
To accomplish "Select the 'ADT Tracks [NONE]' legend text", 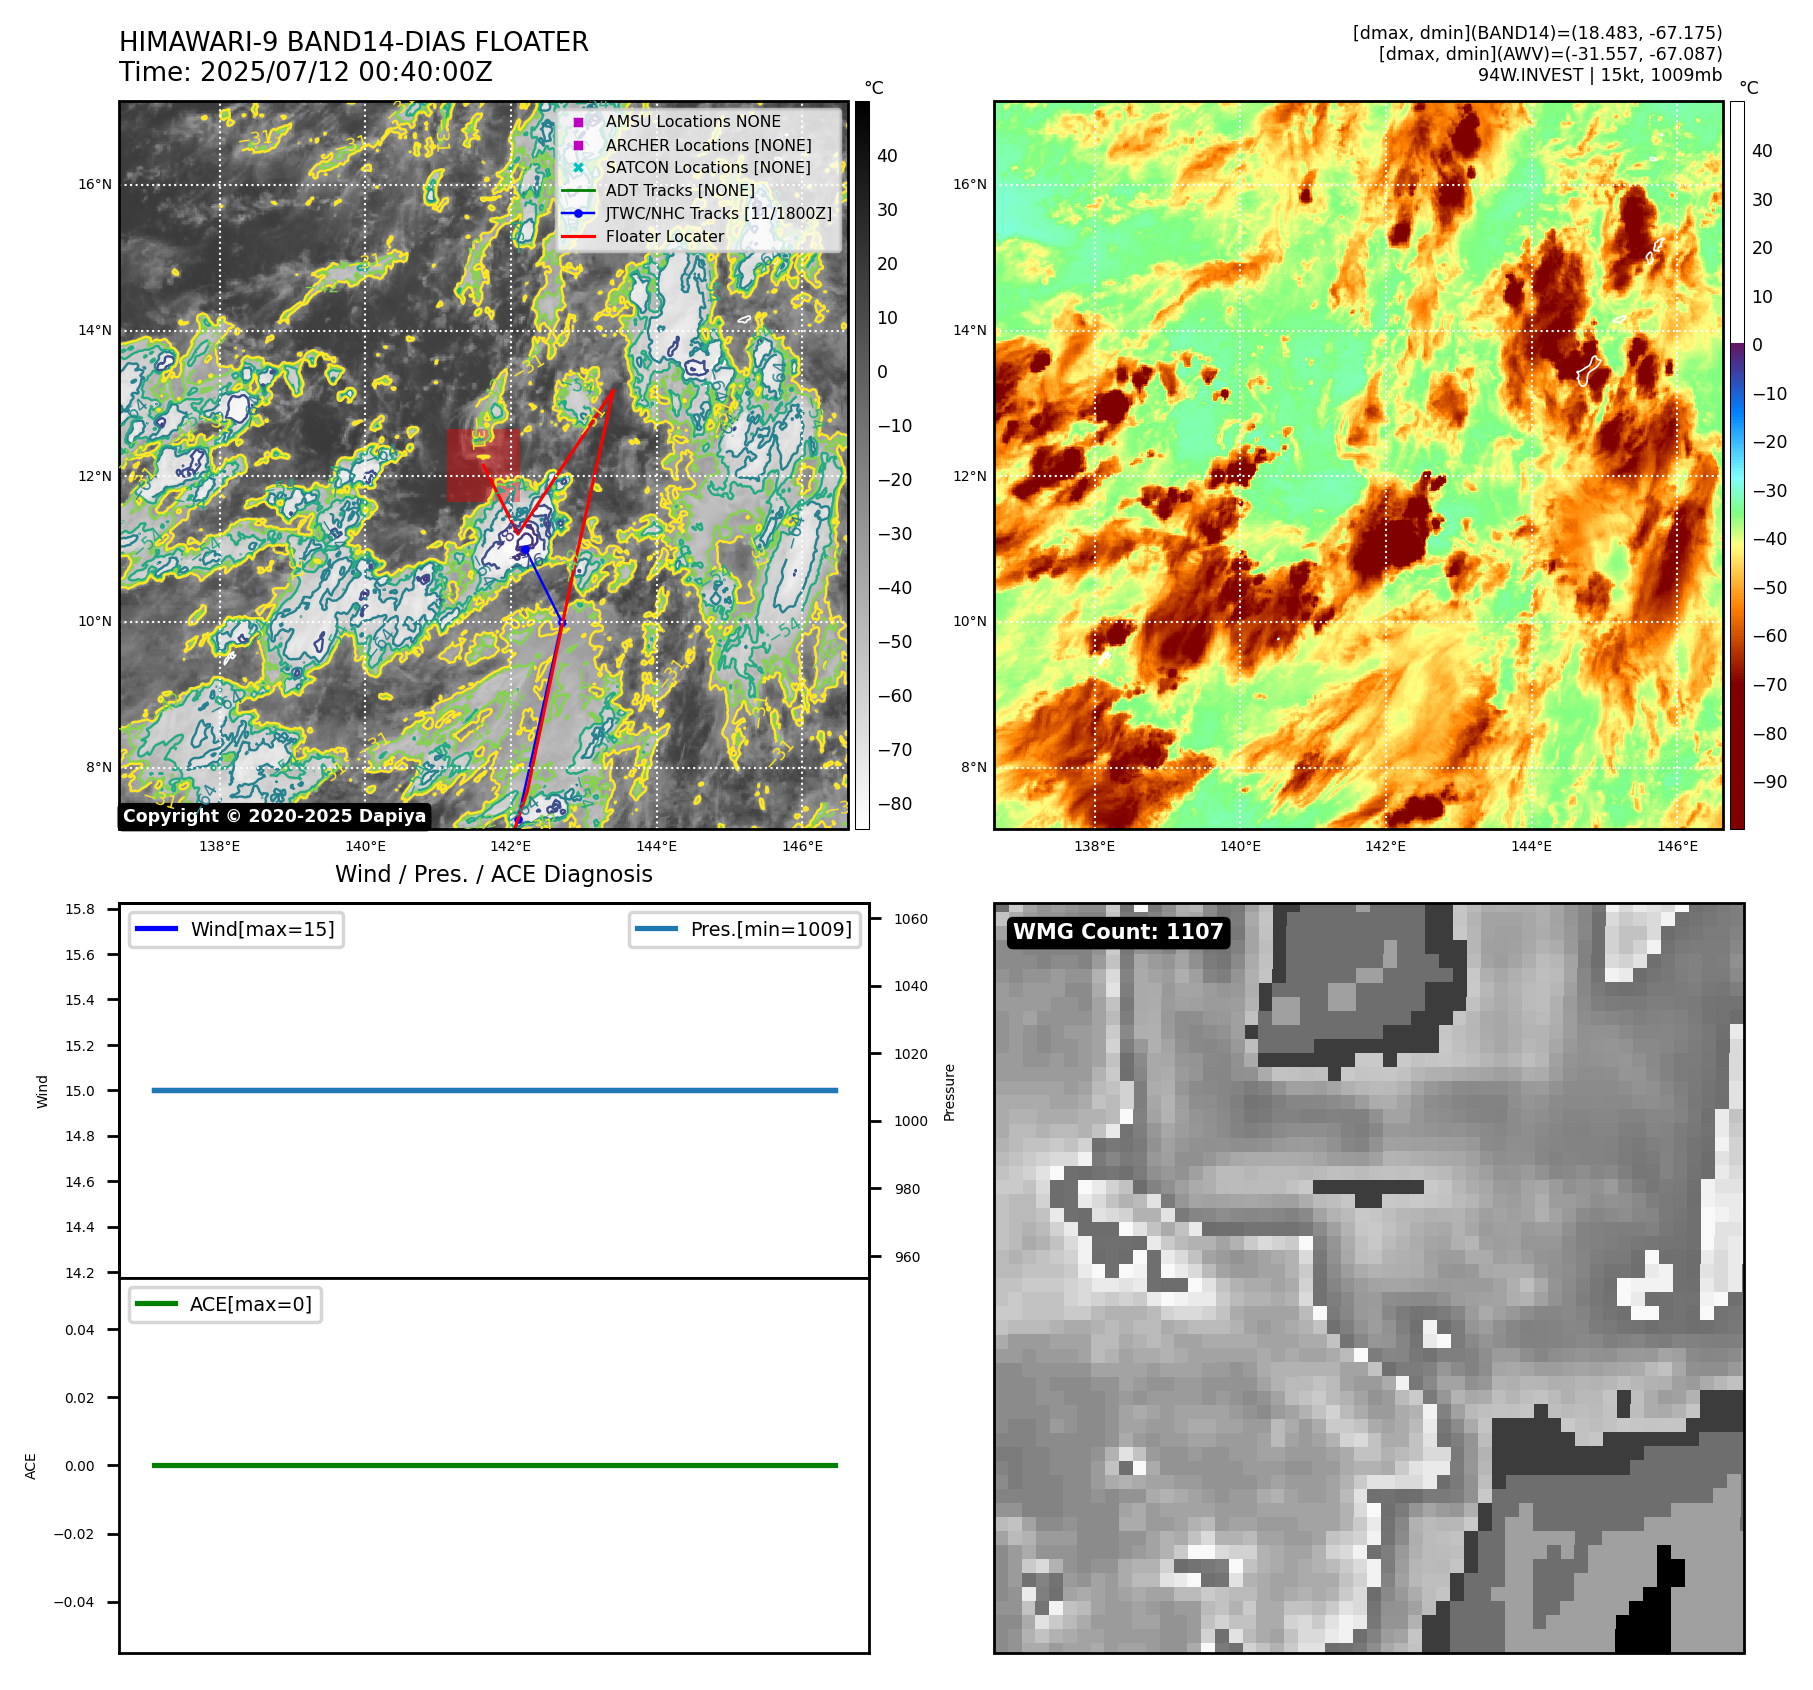I will click(x=680, y=190).
